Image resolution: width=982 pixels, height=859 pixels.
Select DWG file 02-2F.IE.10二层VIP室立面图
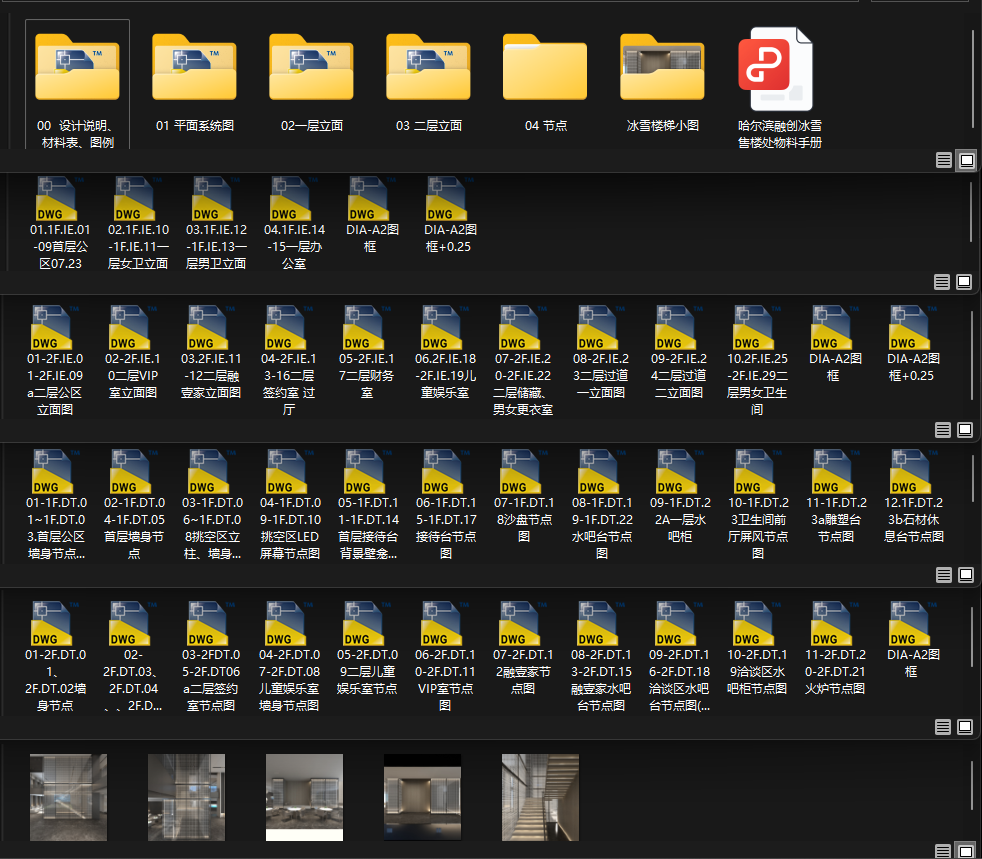tap(133, 352)
